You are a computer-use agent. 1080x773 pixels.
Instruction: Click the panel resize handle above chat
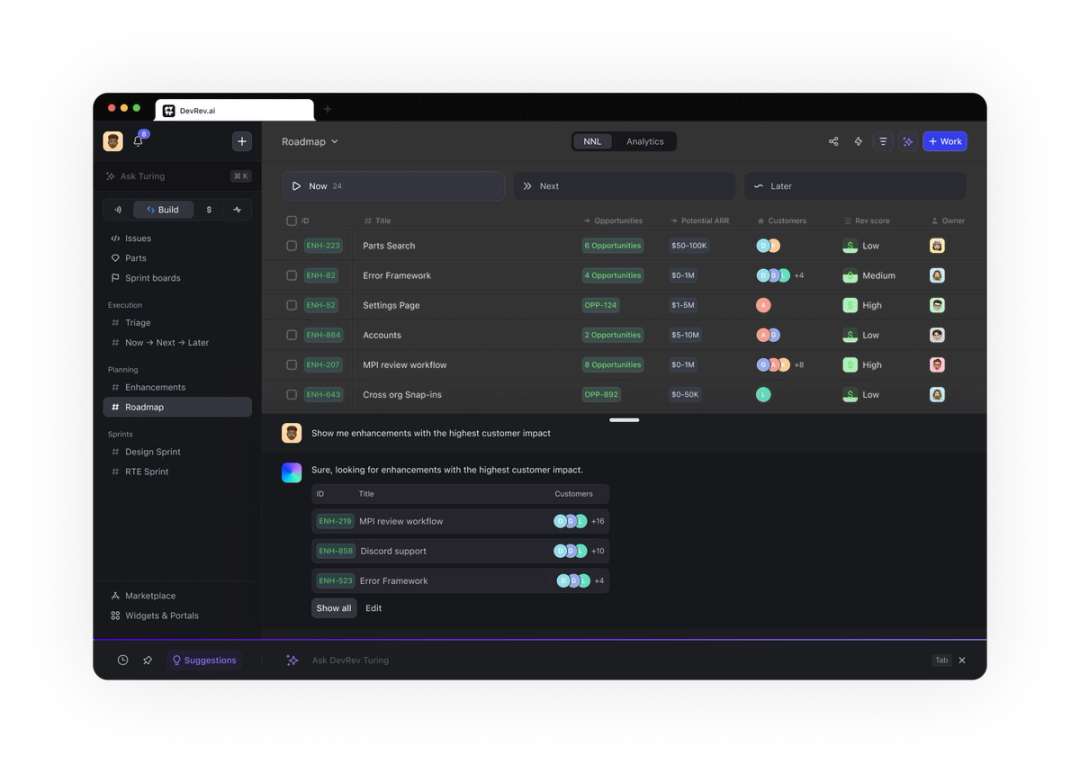click(624, 420)
